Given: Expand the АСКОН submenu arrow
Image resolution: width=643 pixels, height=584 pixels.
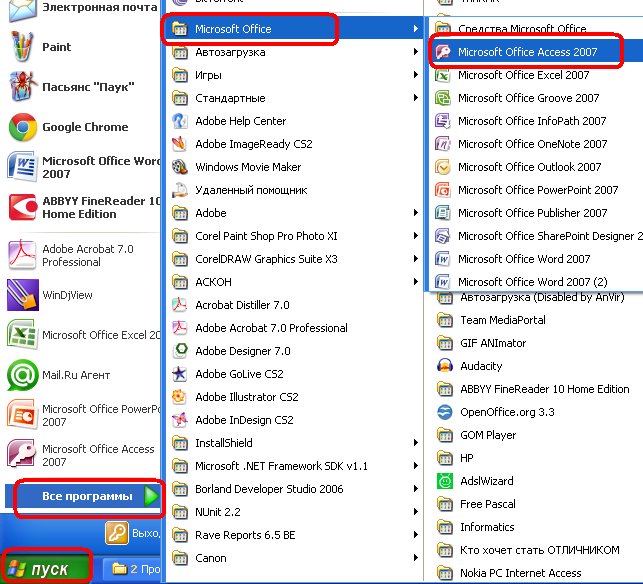Looking at the screenshot, I should [416, 282].
